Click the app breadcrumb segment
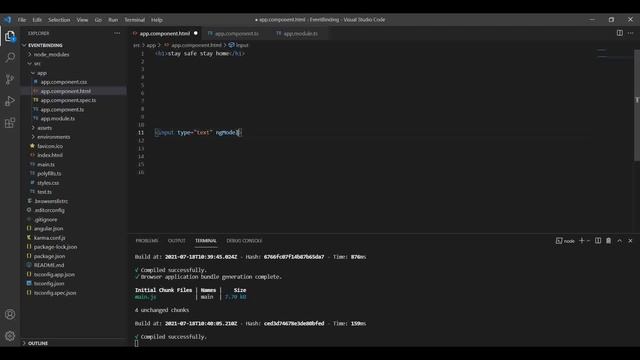The image size is (640, 360). click(151, 45)
